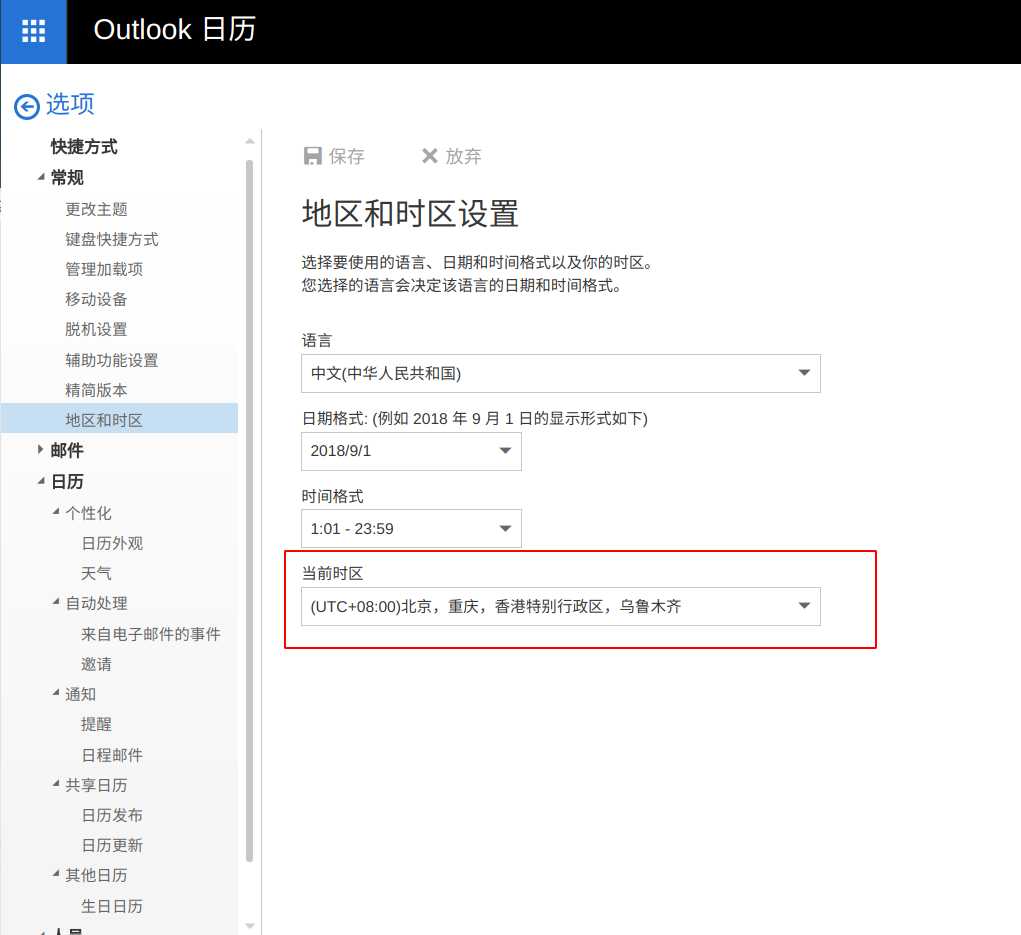The image size is (1021, 935).
Task: Open 辅助功能设置 page
Action: (112, 360)
